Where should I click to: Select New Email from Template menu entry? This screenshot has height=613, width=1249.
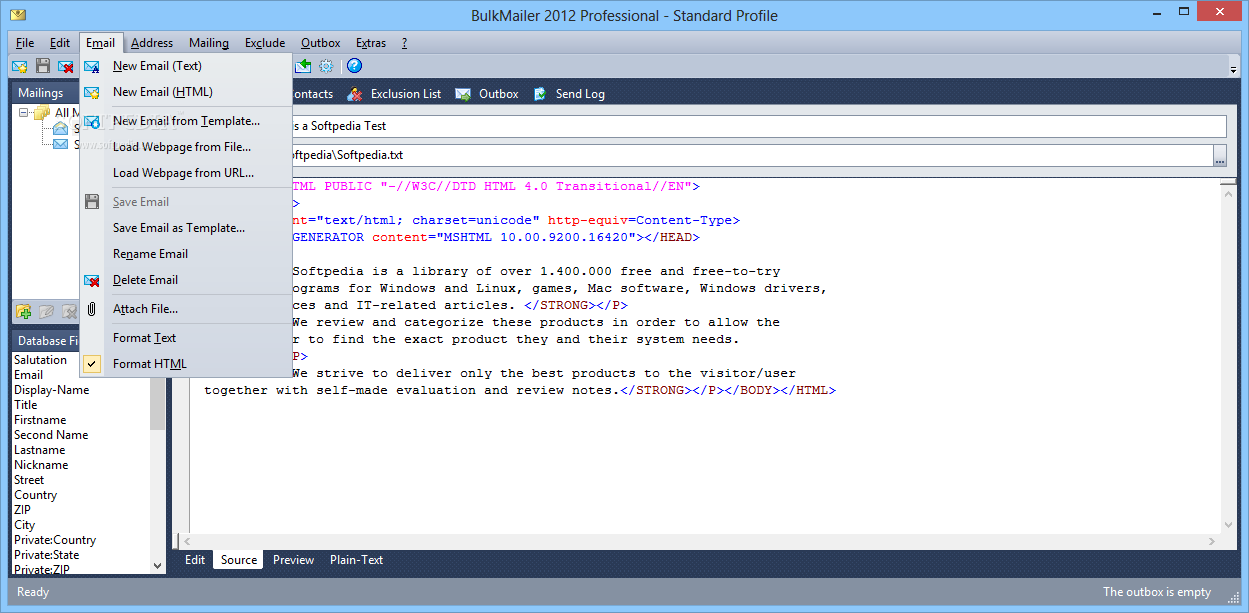coord(186,121)
